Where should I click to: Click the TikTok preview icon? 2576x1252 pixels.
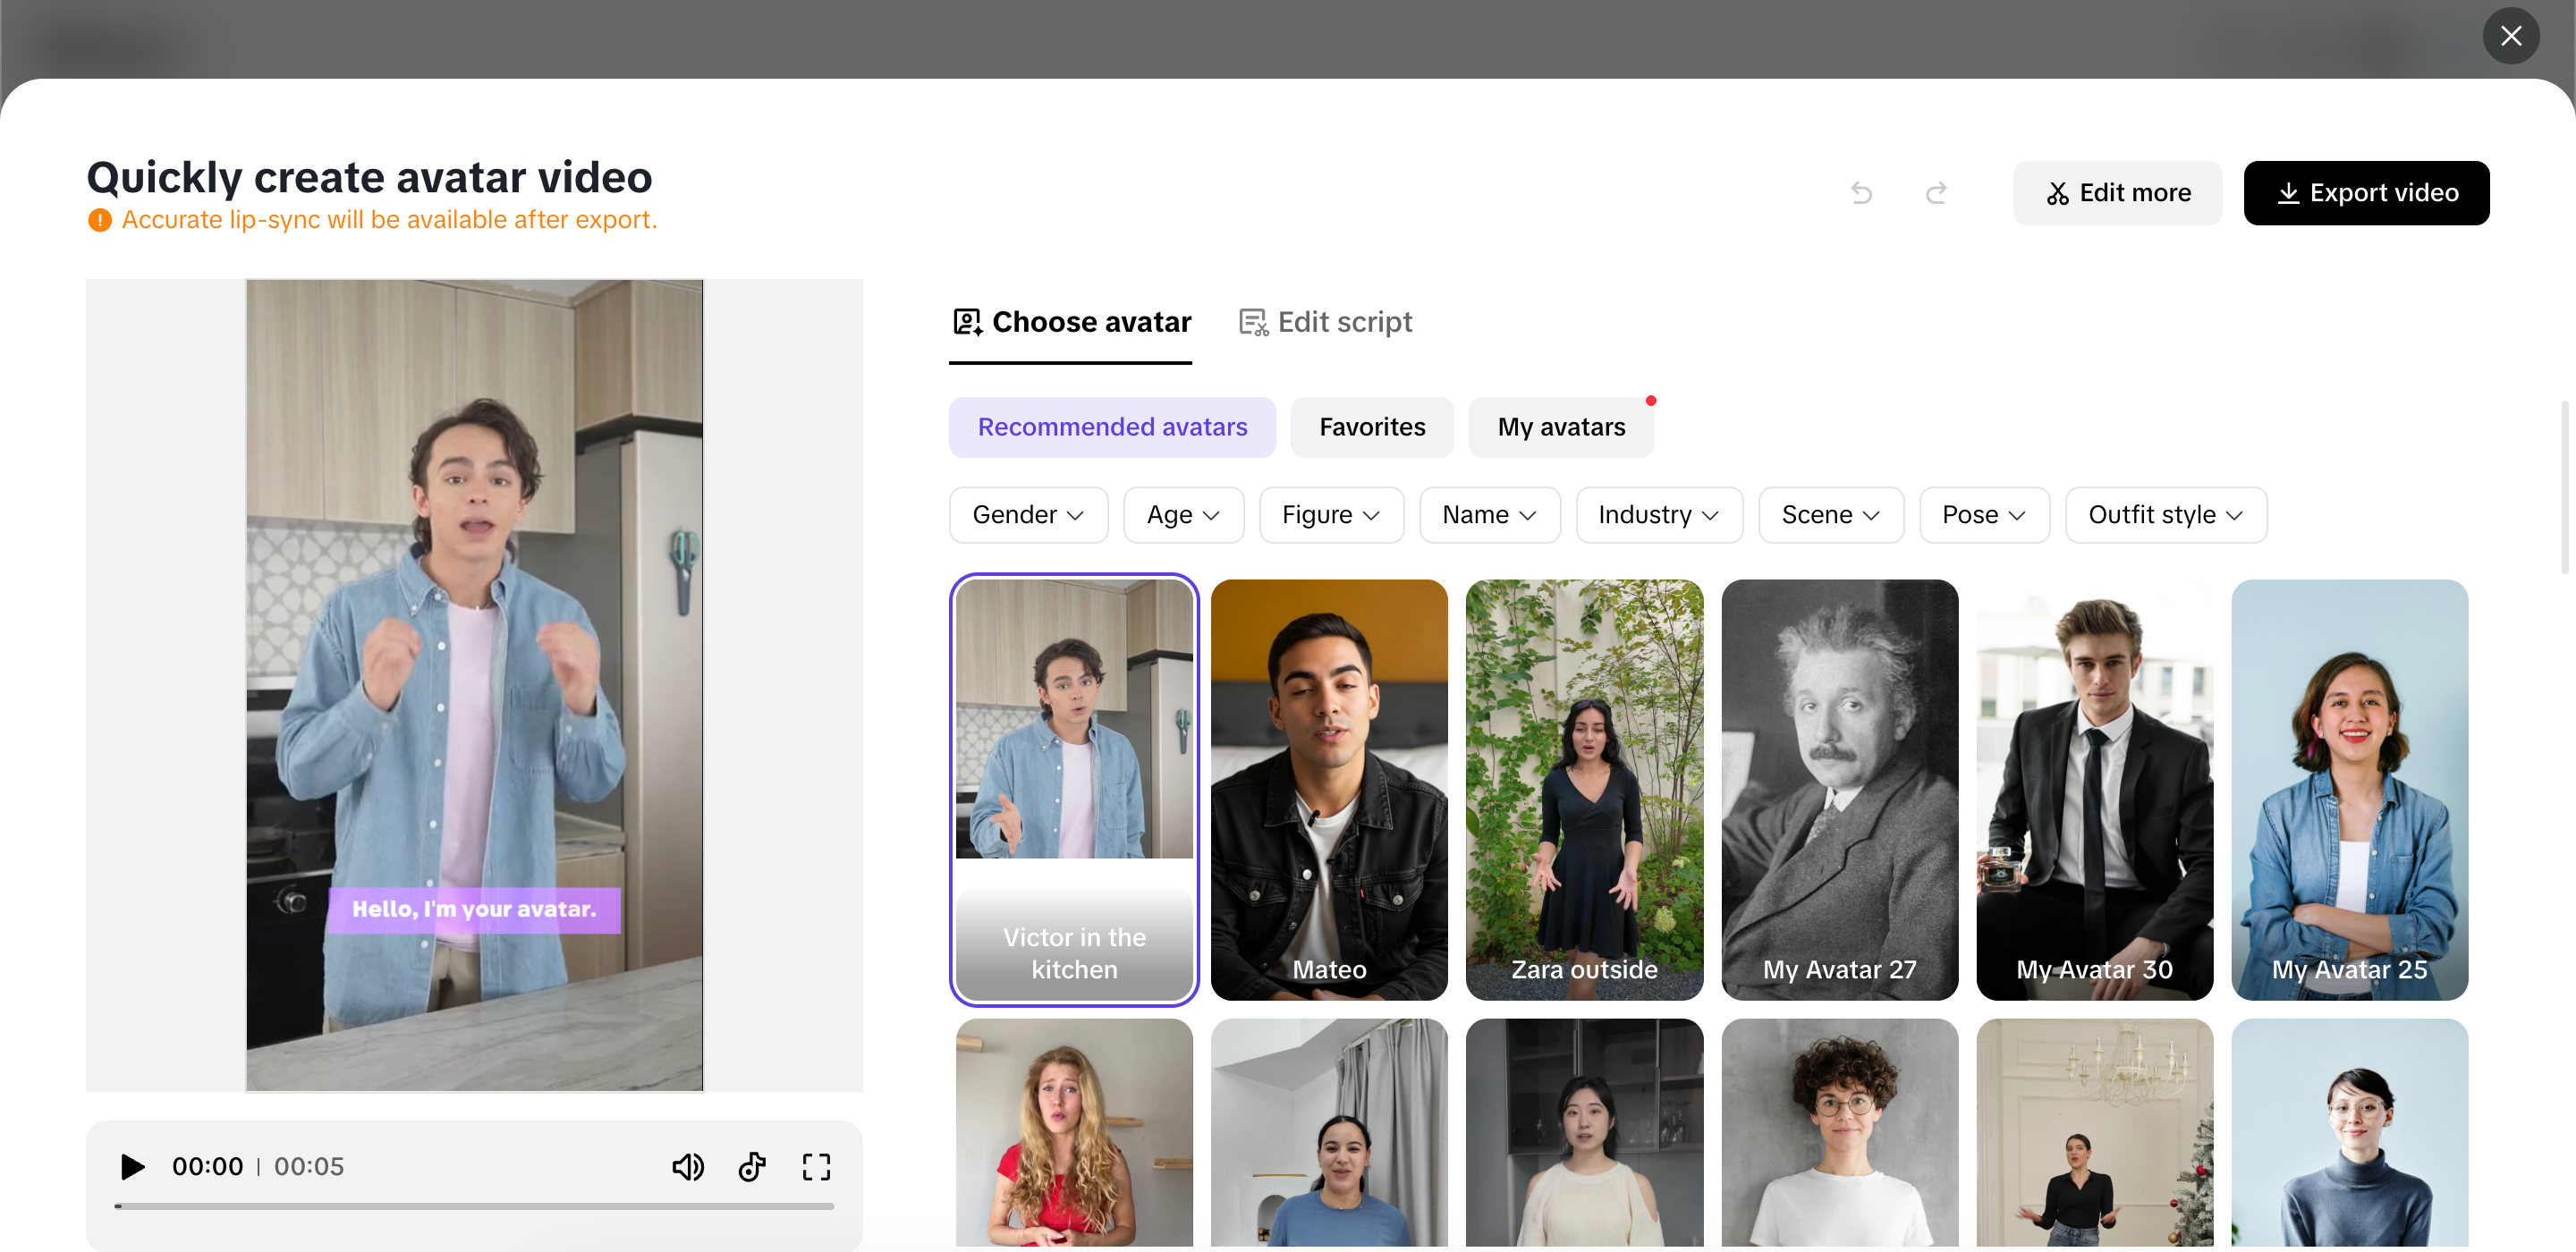[752, 1167]
